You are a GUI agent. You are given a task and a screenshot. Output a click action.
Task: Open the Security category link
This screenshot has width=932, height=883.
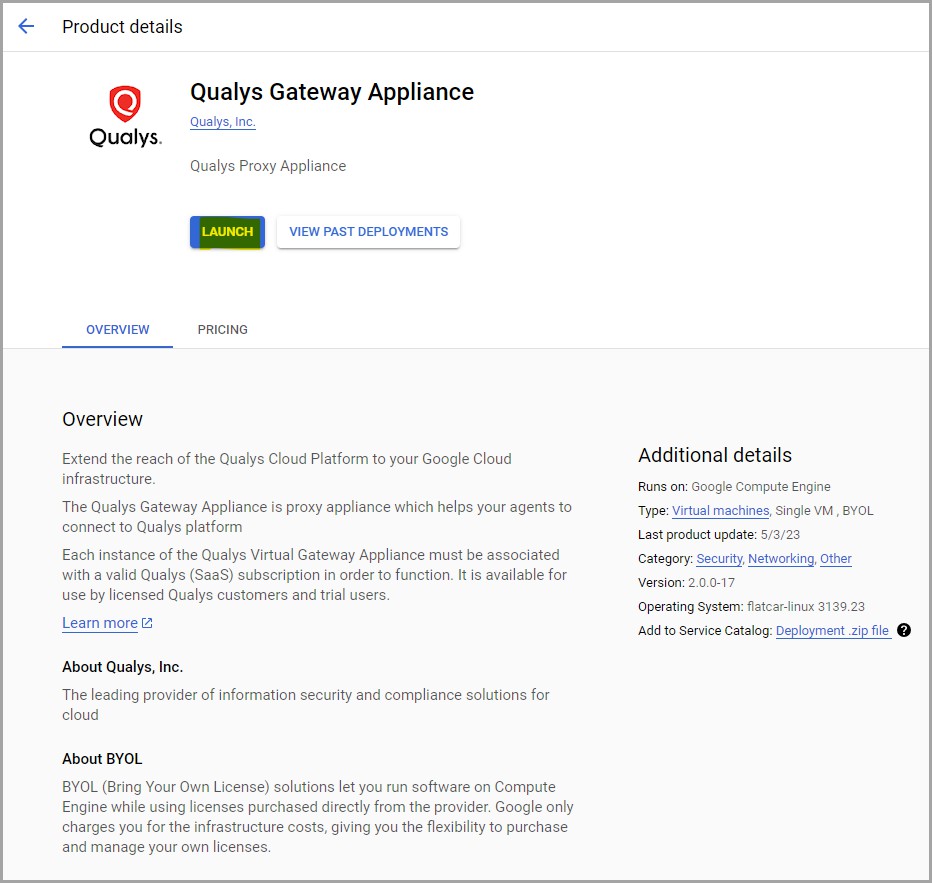pyautogui.click(x=719, y=559)
